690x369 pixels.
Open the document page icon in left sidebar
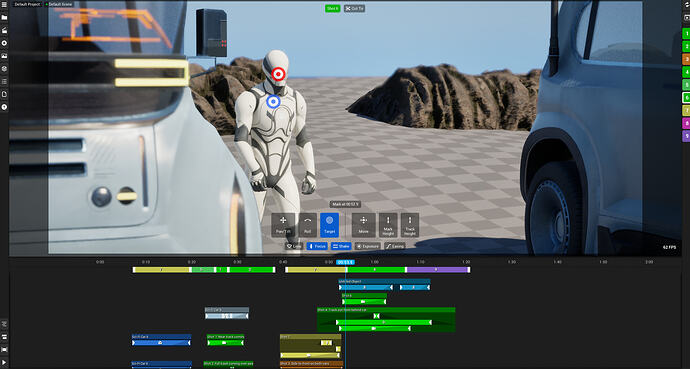point(4,94)
